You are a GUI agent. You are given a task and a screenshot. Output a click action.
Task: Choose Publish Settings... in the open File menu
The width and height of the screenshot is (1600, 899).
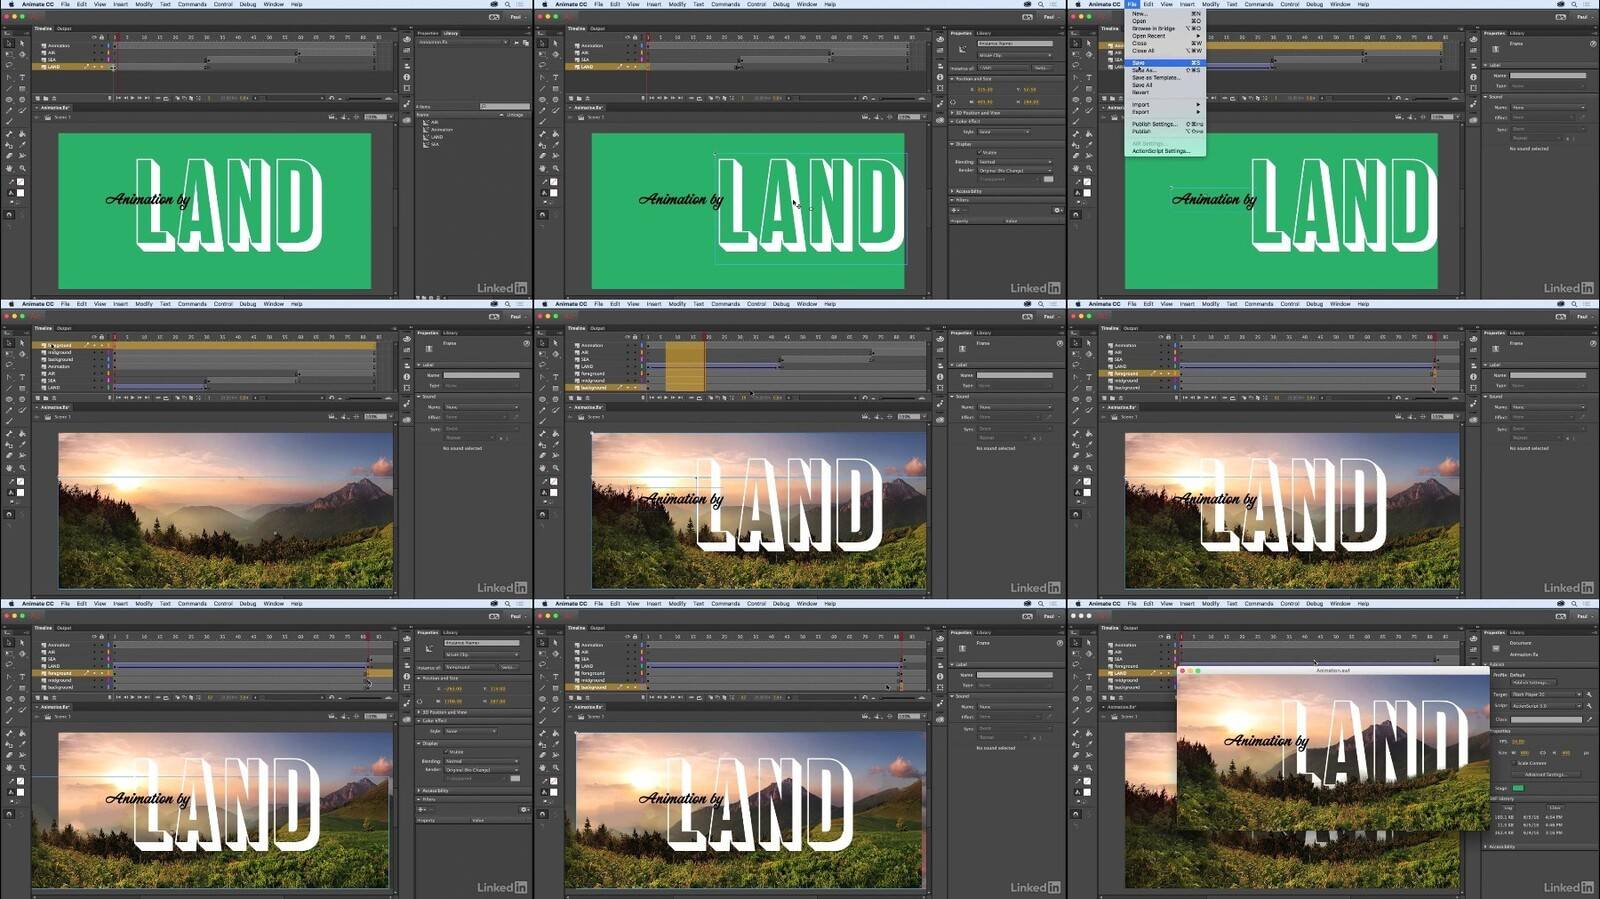tap(1166, 124)
